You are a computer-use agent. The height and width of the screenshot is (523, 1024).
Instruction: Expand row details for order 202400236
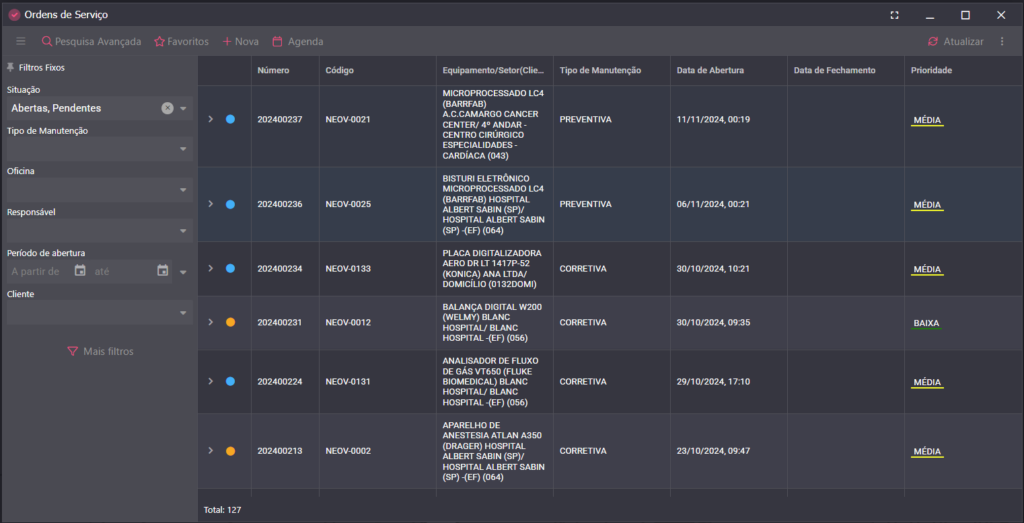pos(210,204)
